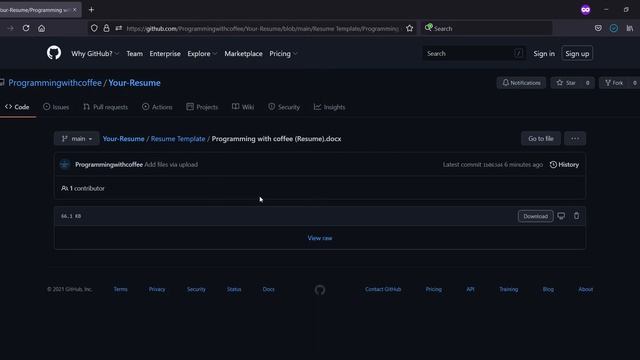Open the Privacy footer link
This screenshot has width=640, height=360.
click(157, 289)
